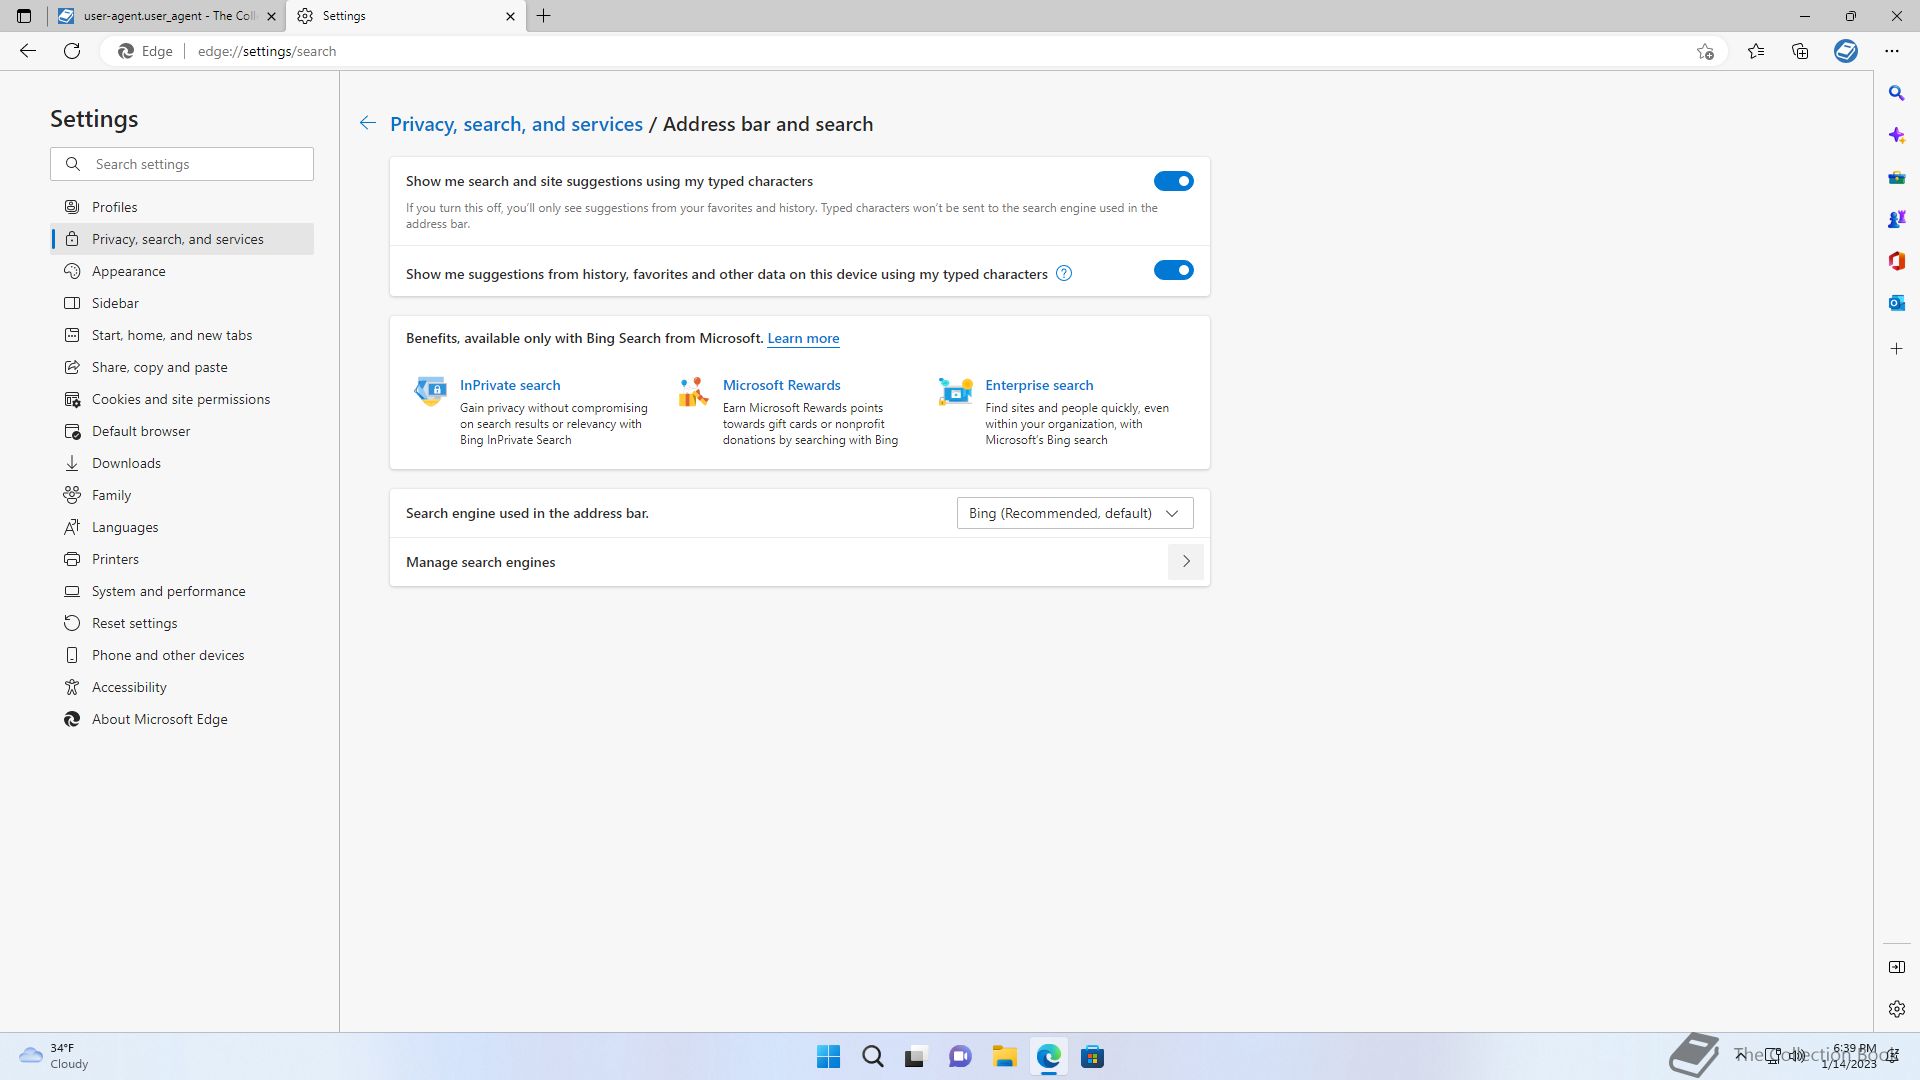This screenshot has width=1920, height=1080.
Task: Disable search and site suggestions toggle
Action: pyautogui.click(x=1173, y=181)
